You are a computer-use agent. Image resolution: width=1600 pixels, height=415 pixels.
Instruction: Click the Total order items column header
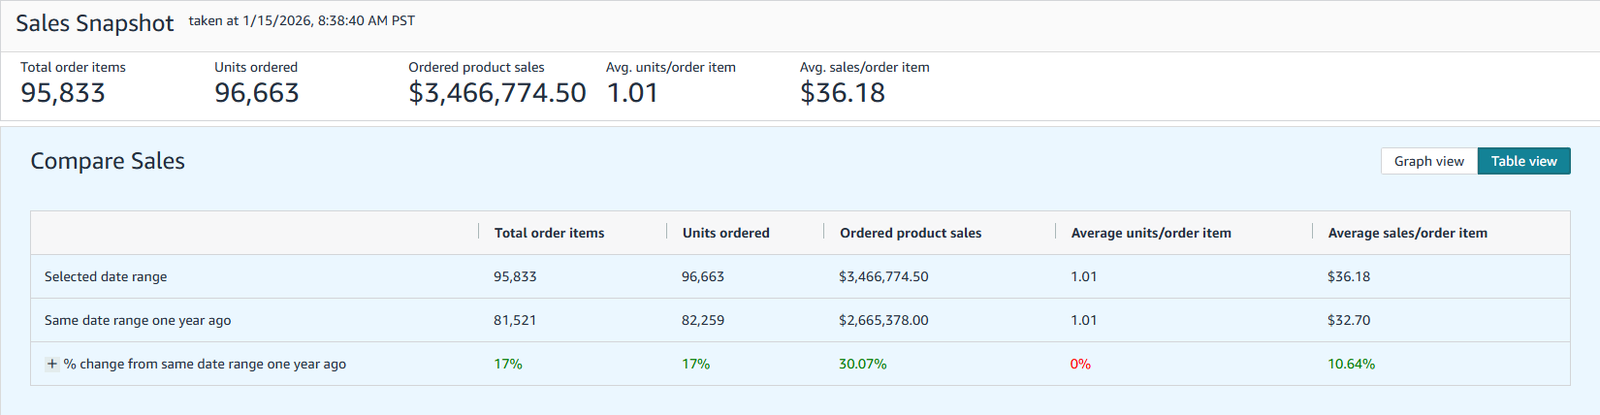(549, 233)
